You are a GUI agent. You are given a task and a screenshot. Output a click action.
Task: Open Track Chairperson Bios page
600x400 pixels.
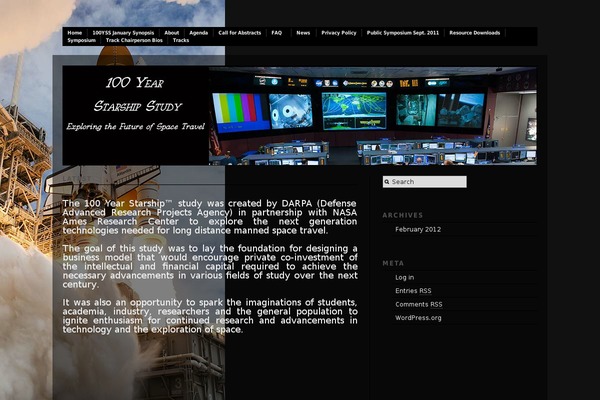(134, 41)
